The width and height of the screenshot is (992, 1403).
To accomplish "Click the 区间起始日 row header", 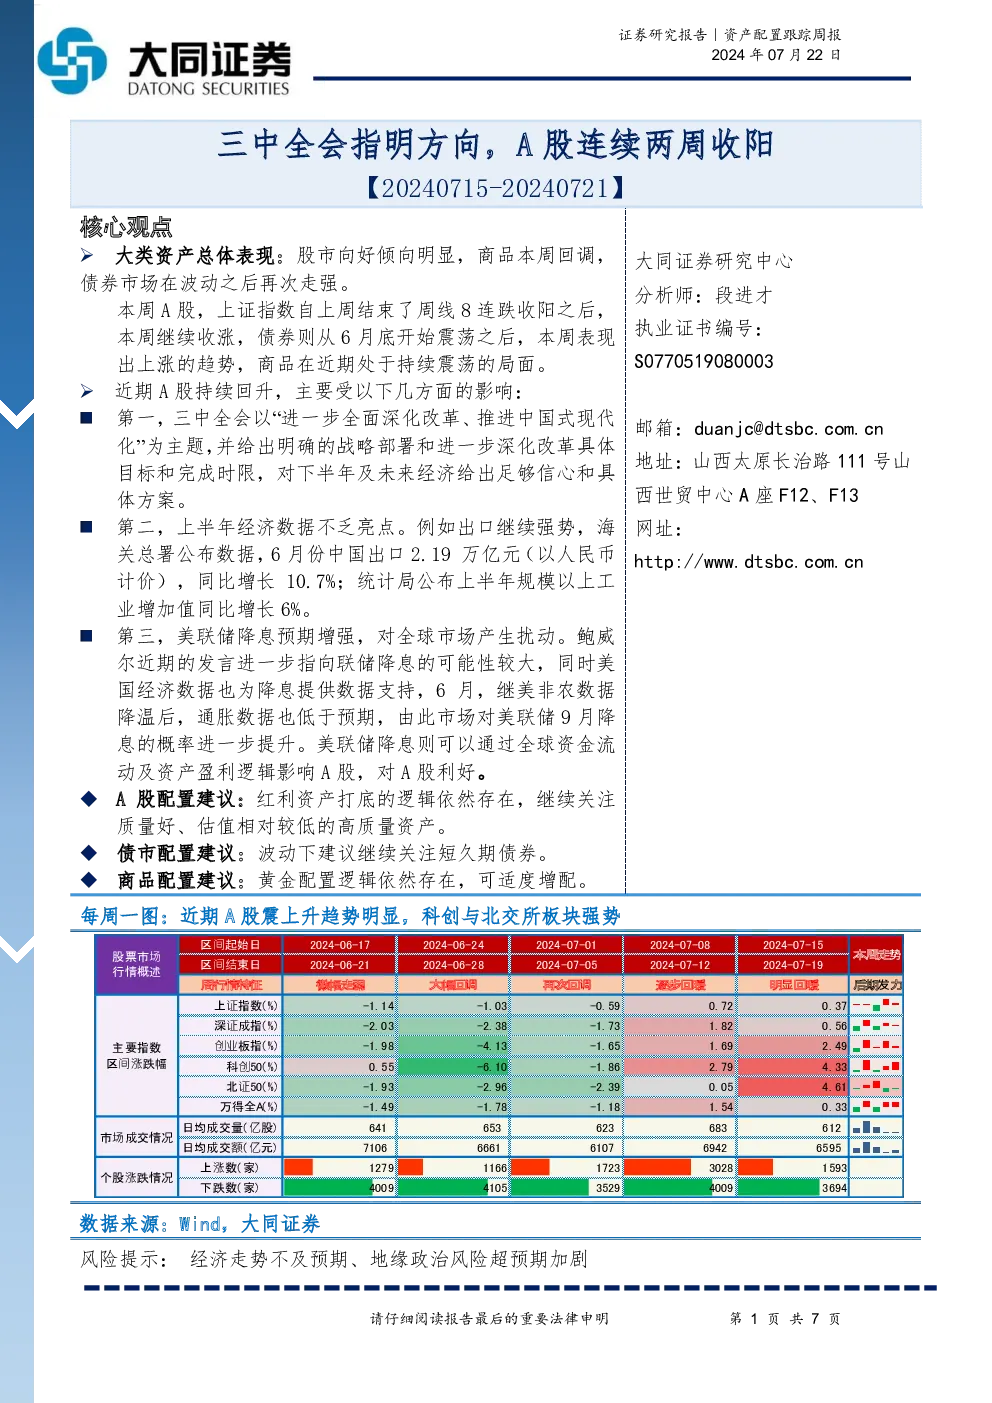I will pos(229,945).
